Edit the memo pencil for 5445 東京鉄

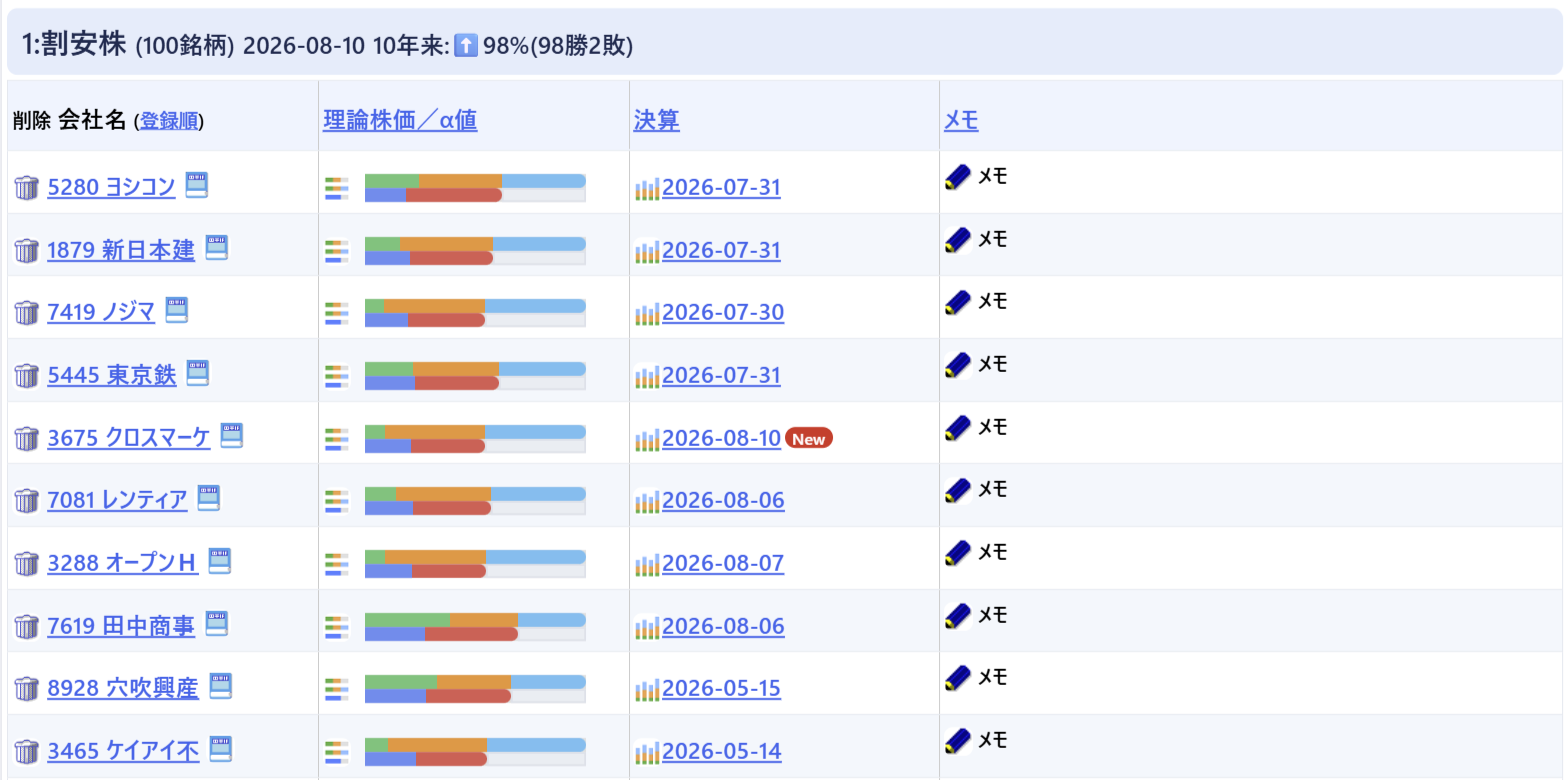(x=958, y=365)
